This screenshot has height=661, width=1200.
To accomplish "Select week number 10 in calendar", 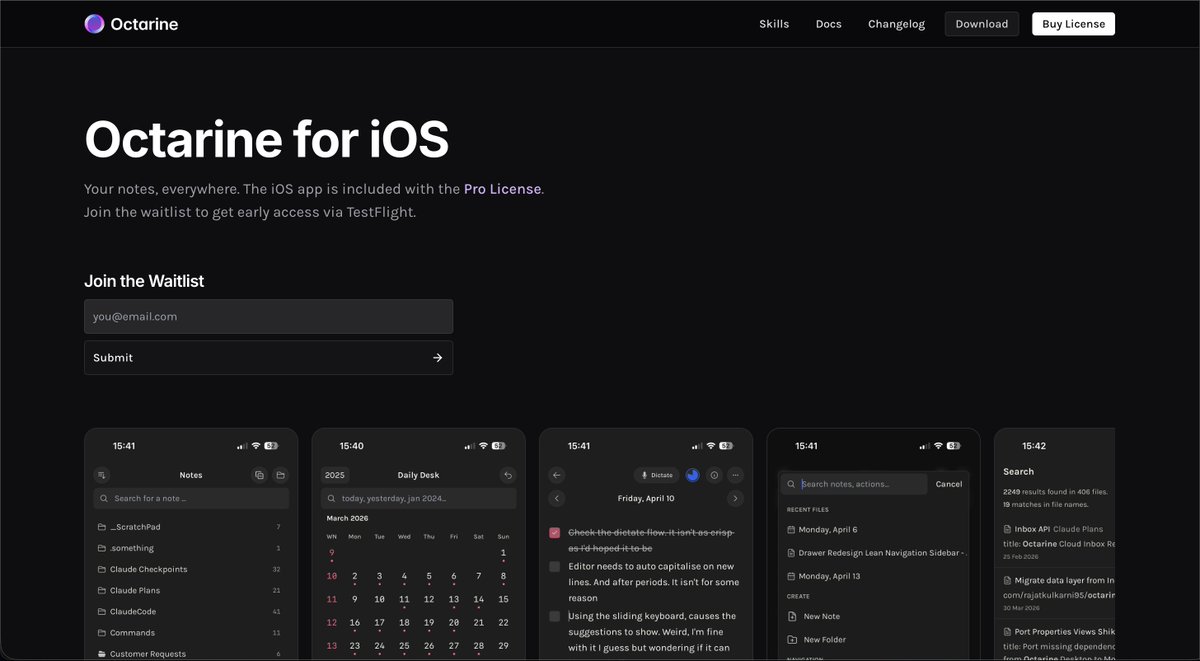I will point(331,576).
